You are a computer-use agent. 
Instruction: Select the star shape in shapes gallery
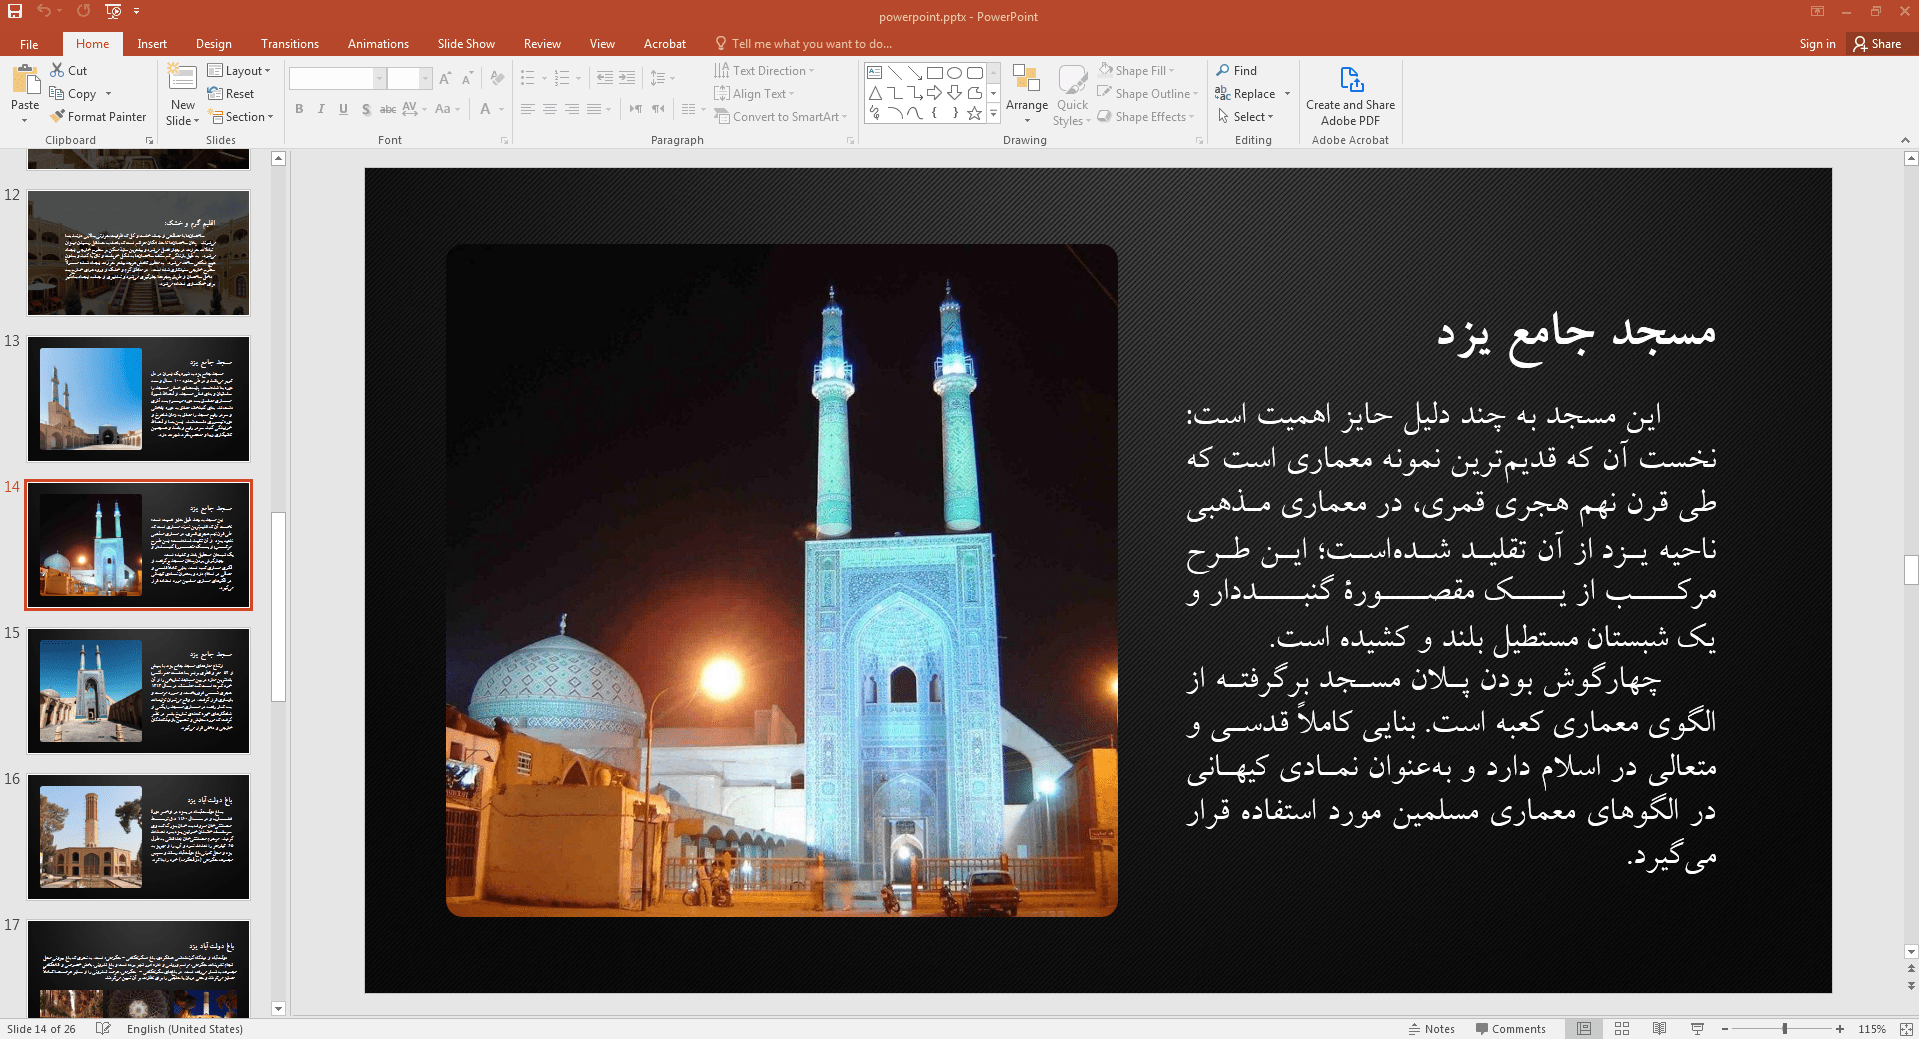pyautogui.click(x=974, y=113)
